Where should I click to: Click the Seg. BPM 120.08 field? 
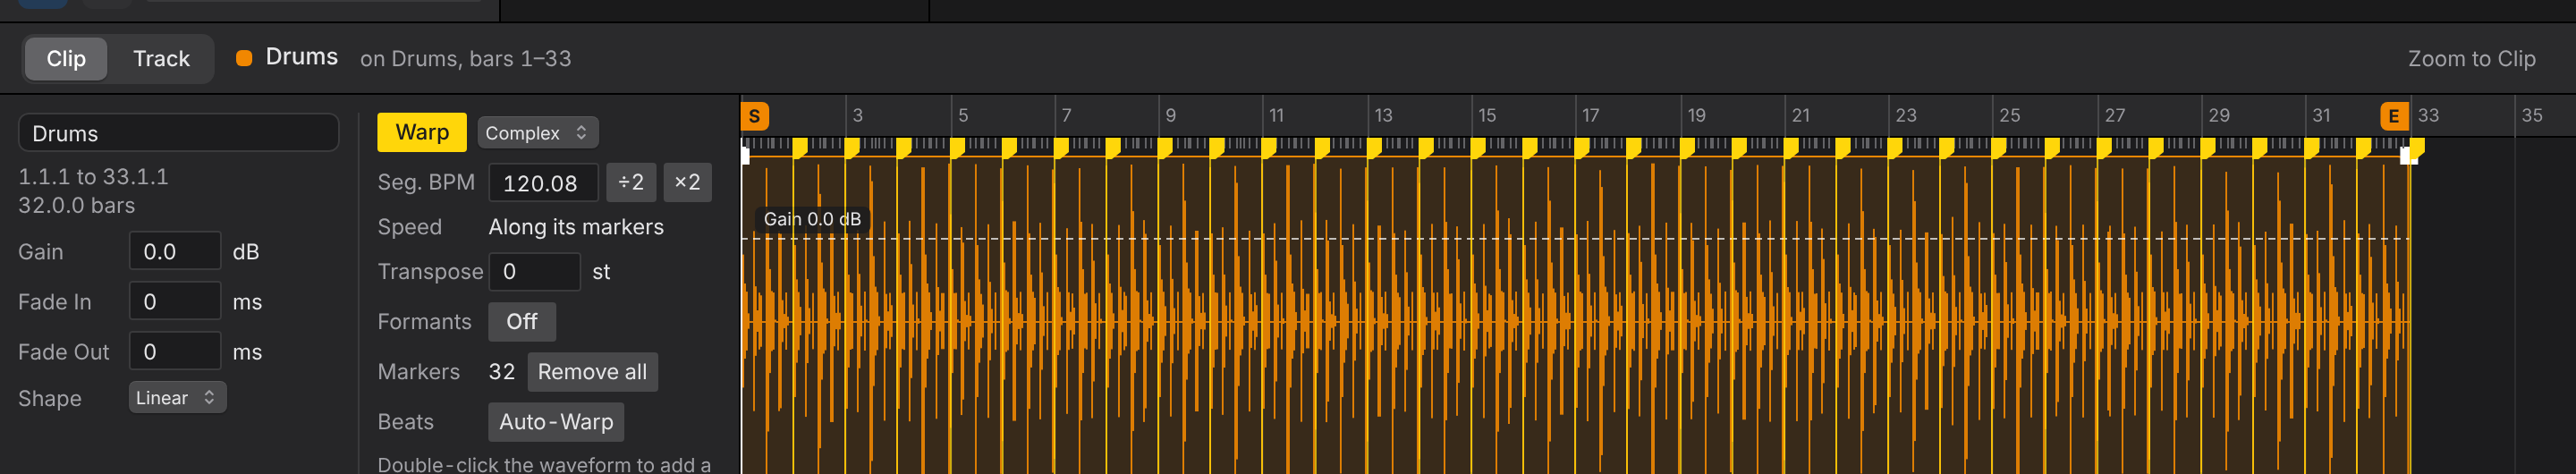[x=543, y=183]
